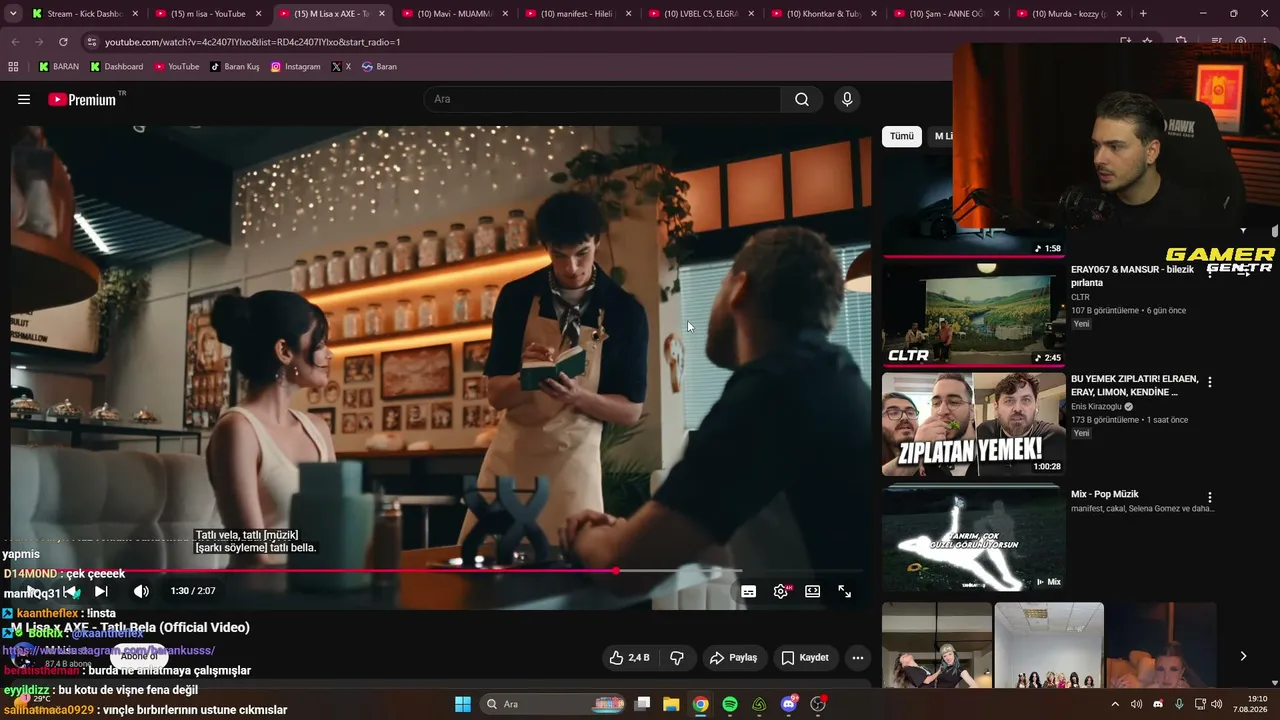Screen dimensions: 1280x720
Task: Enter full screen video mode
Action: (x=845, y=591)
